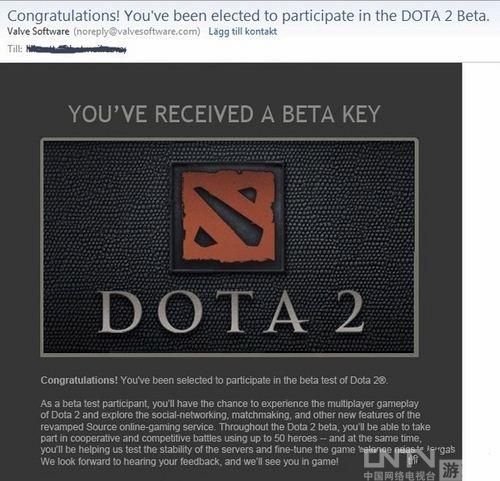Click the 游 icon in bottom corner
The image size is (500, 481).
[450, 471]
